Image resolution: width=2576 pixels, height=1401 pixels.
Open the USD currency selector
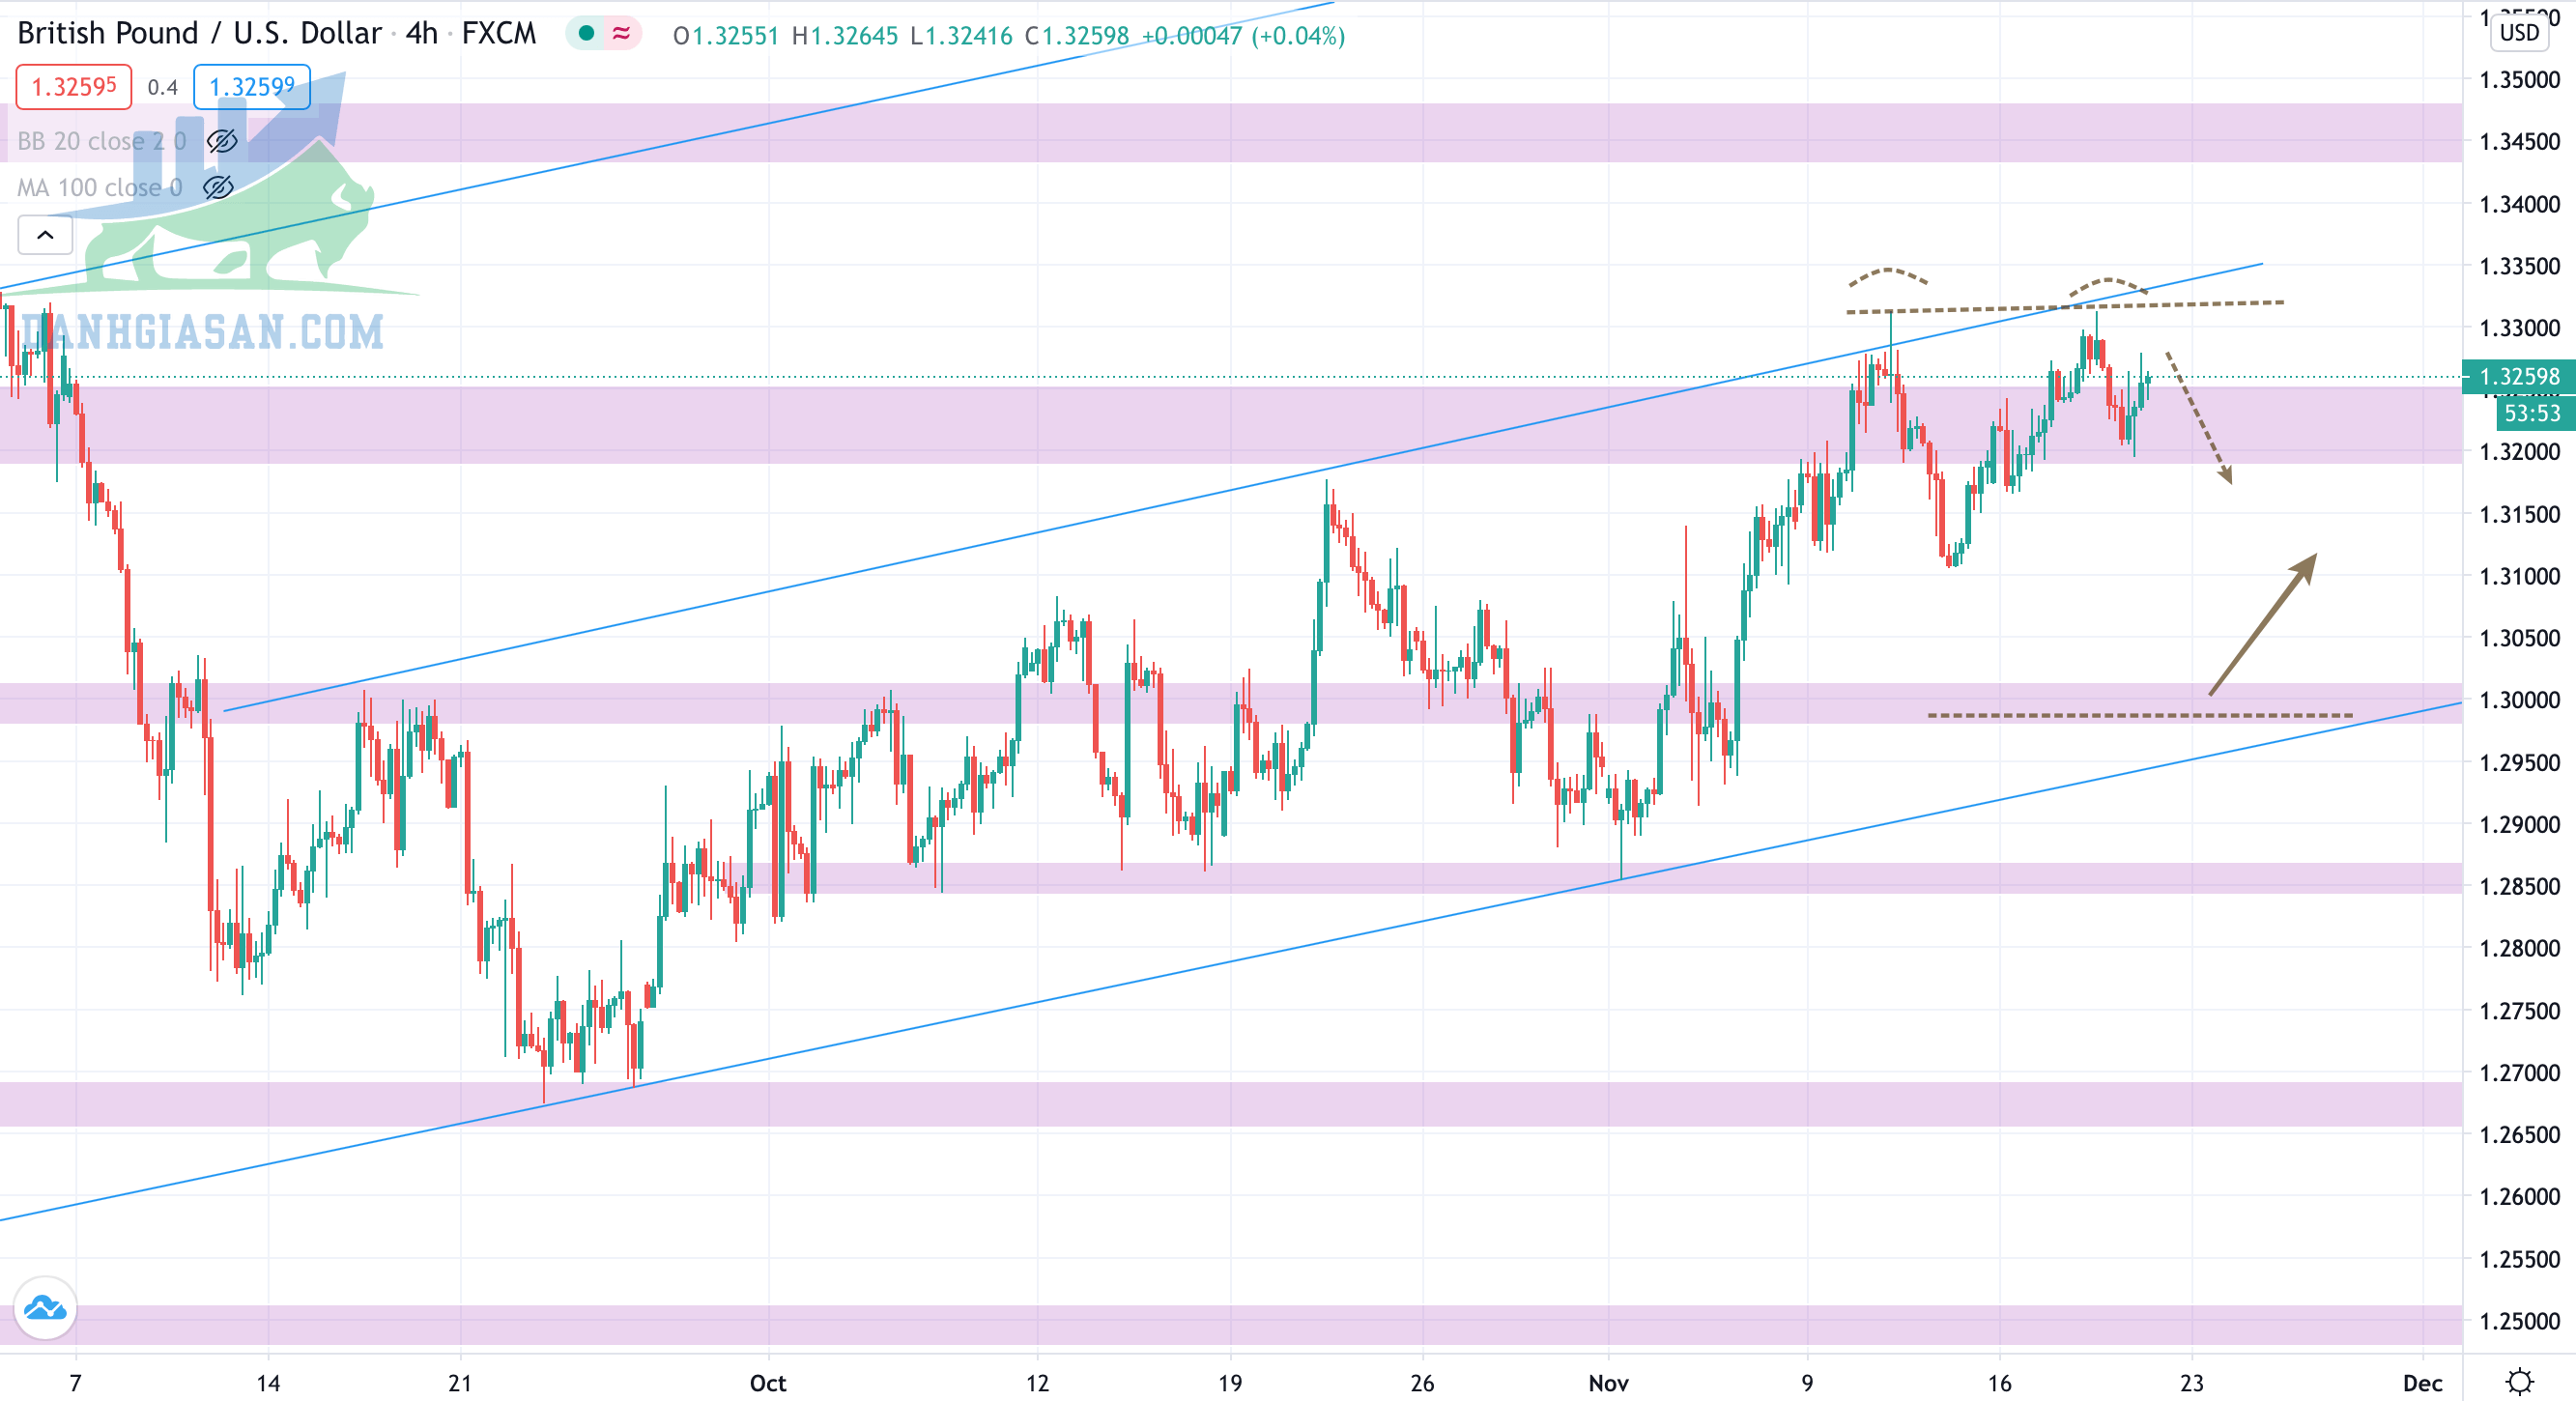tap(2519, 32)
